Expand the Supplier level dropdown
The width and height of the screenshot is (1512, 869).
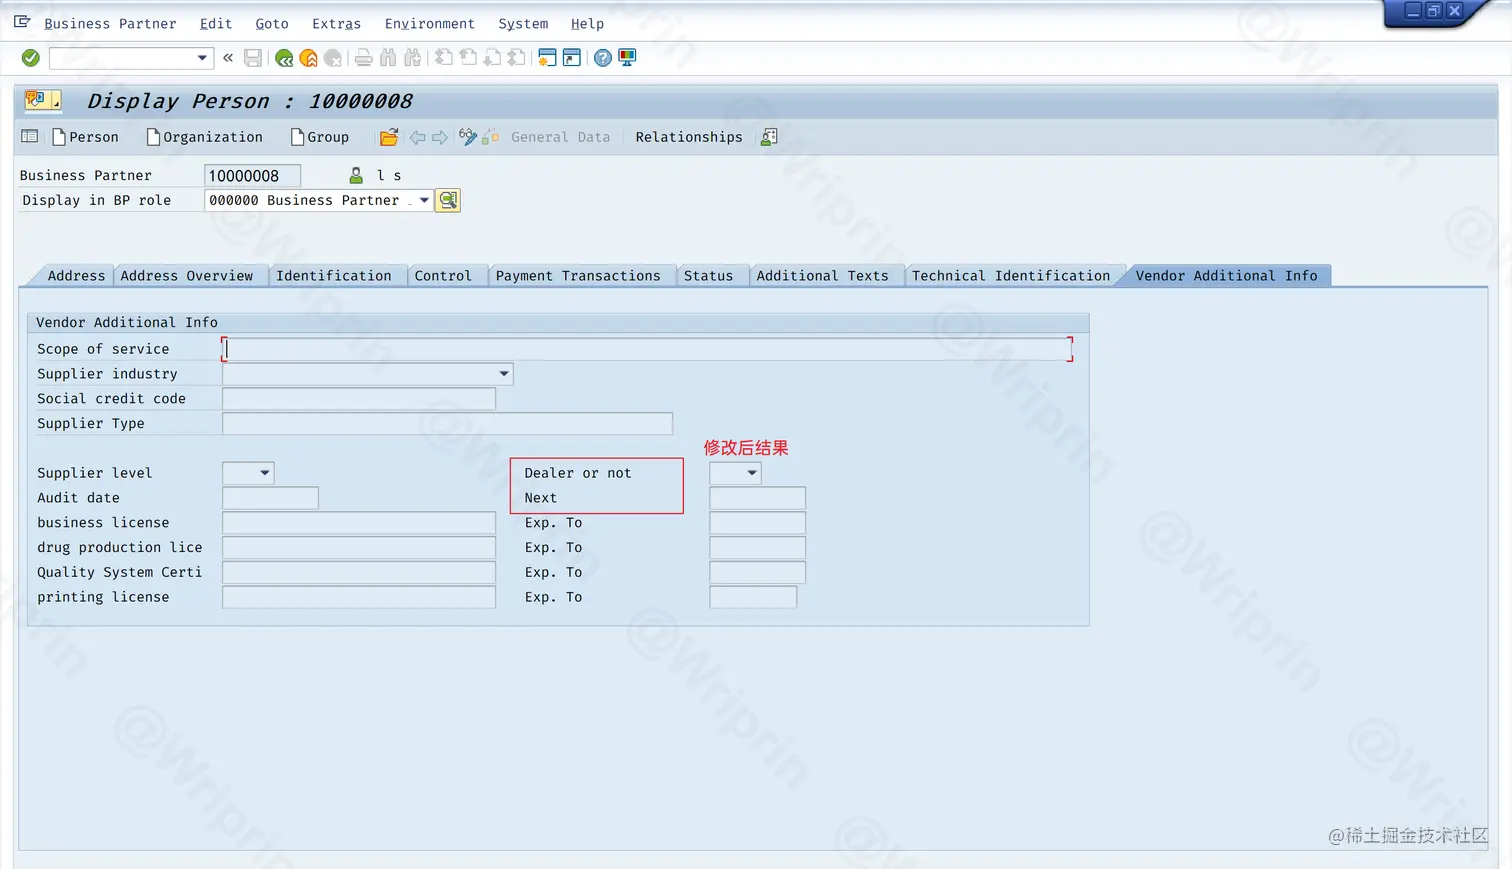click(x=265, y=473)
